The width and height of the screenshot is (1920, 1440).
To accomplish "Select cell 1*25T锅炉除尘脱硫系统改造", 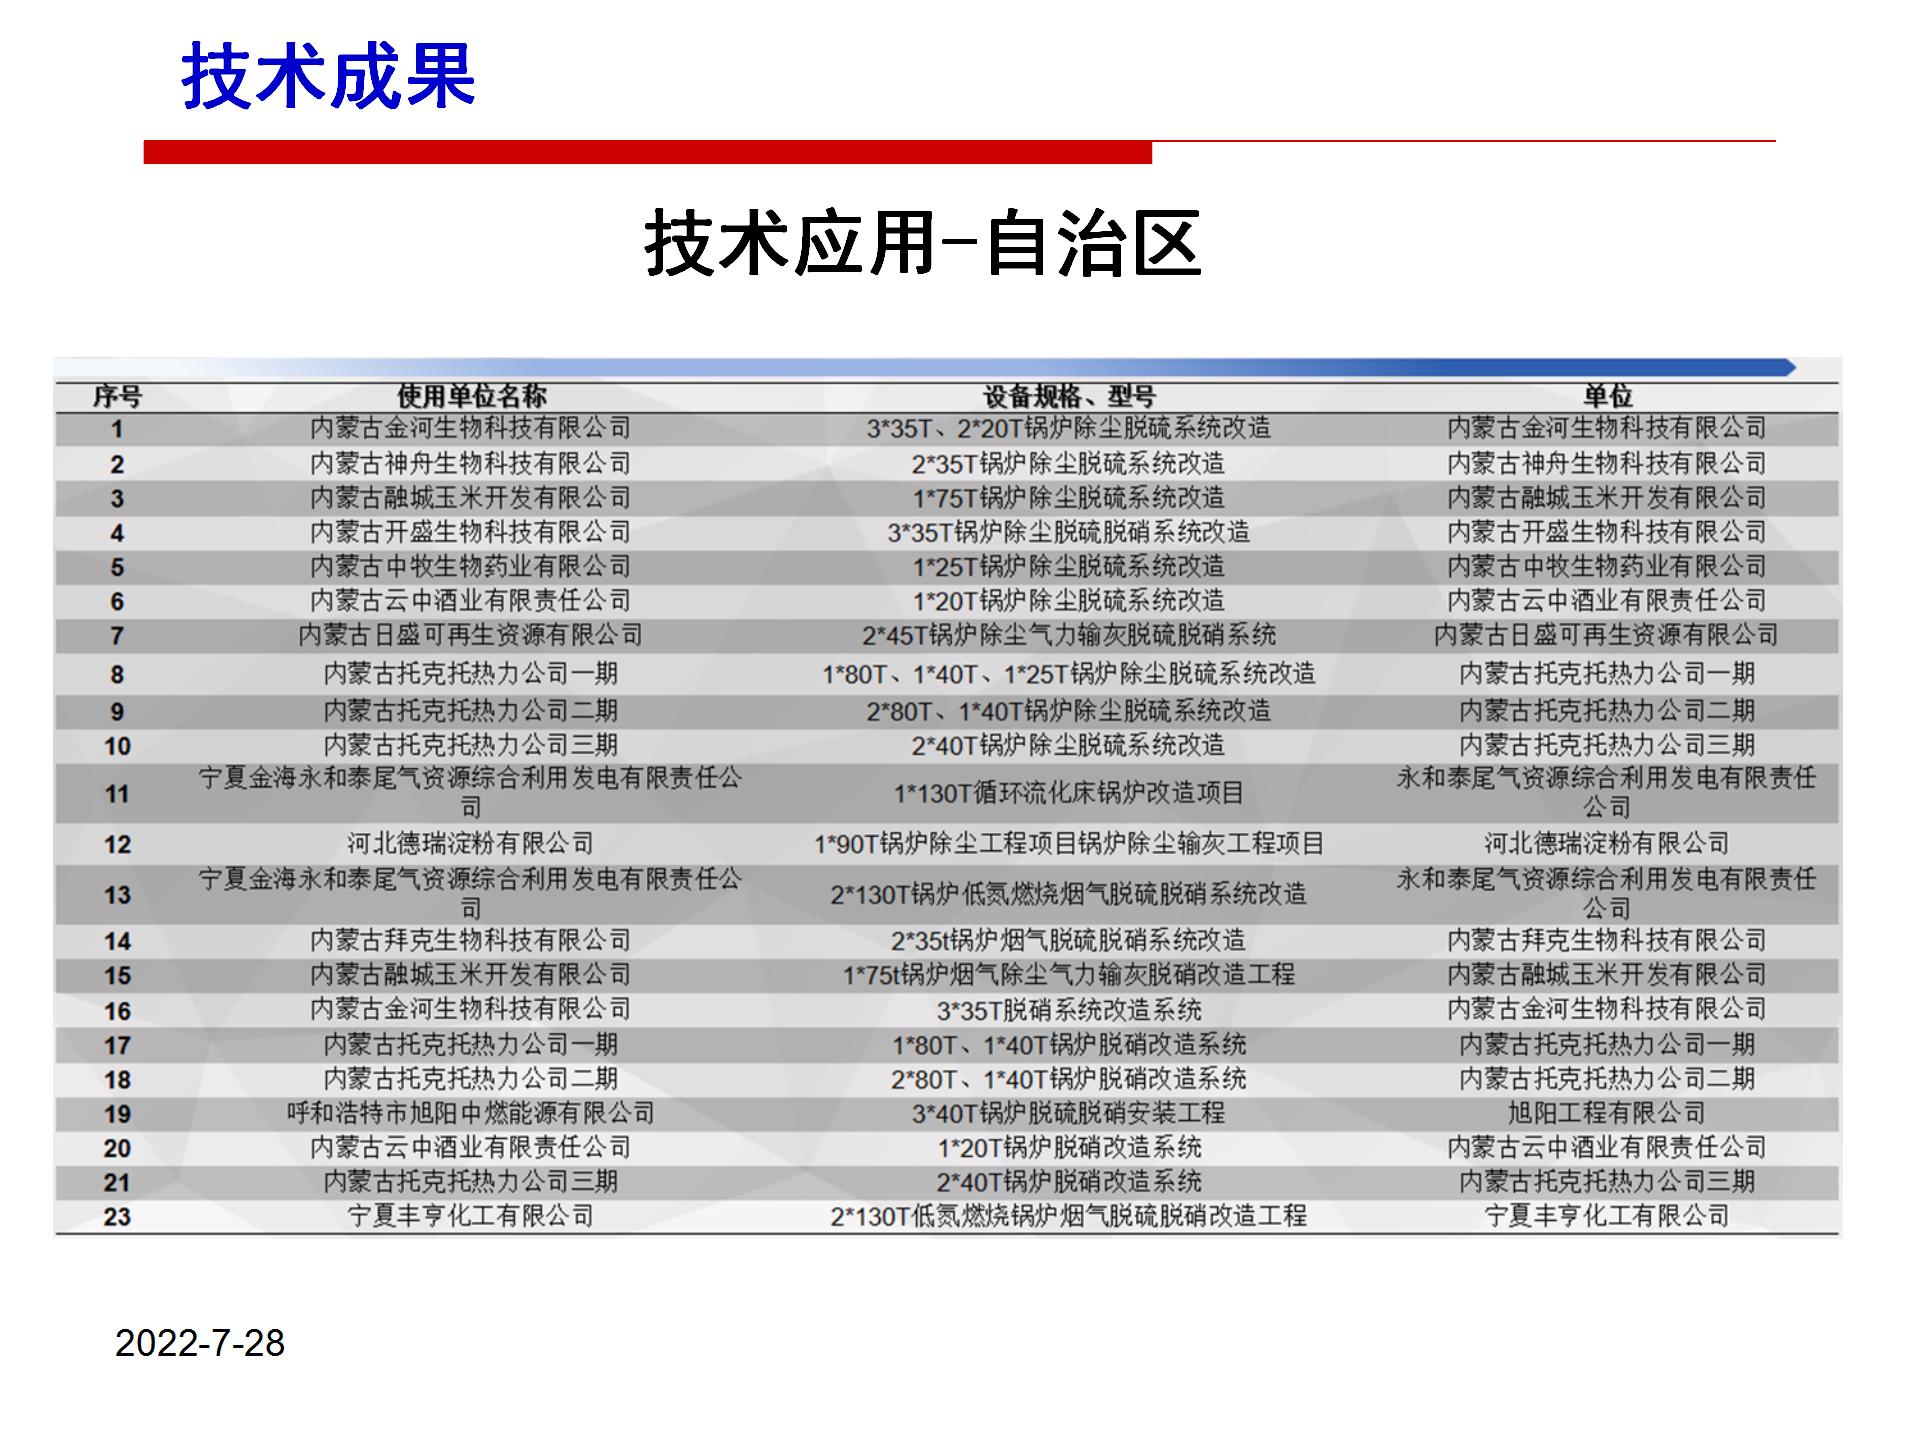I will pos(1069,567).
